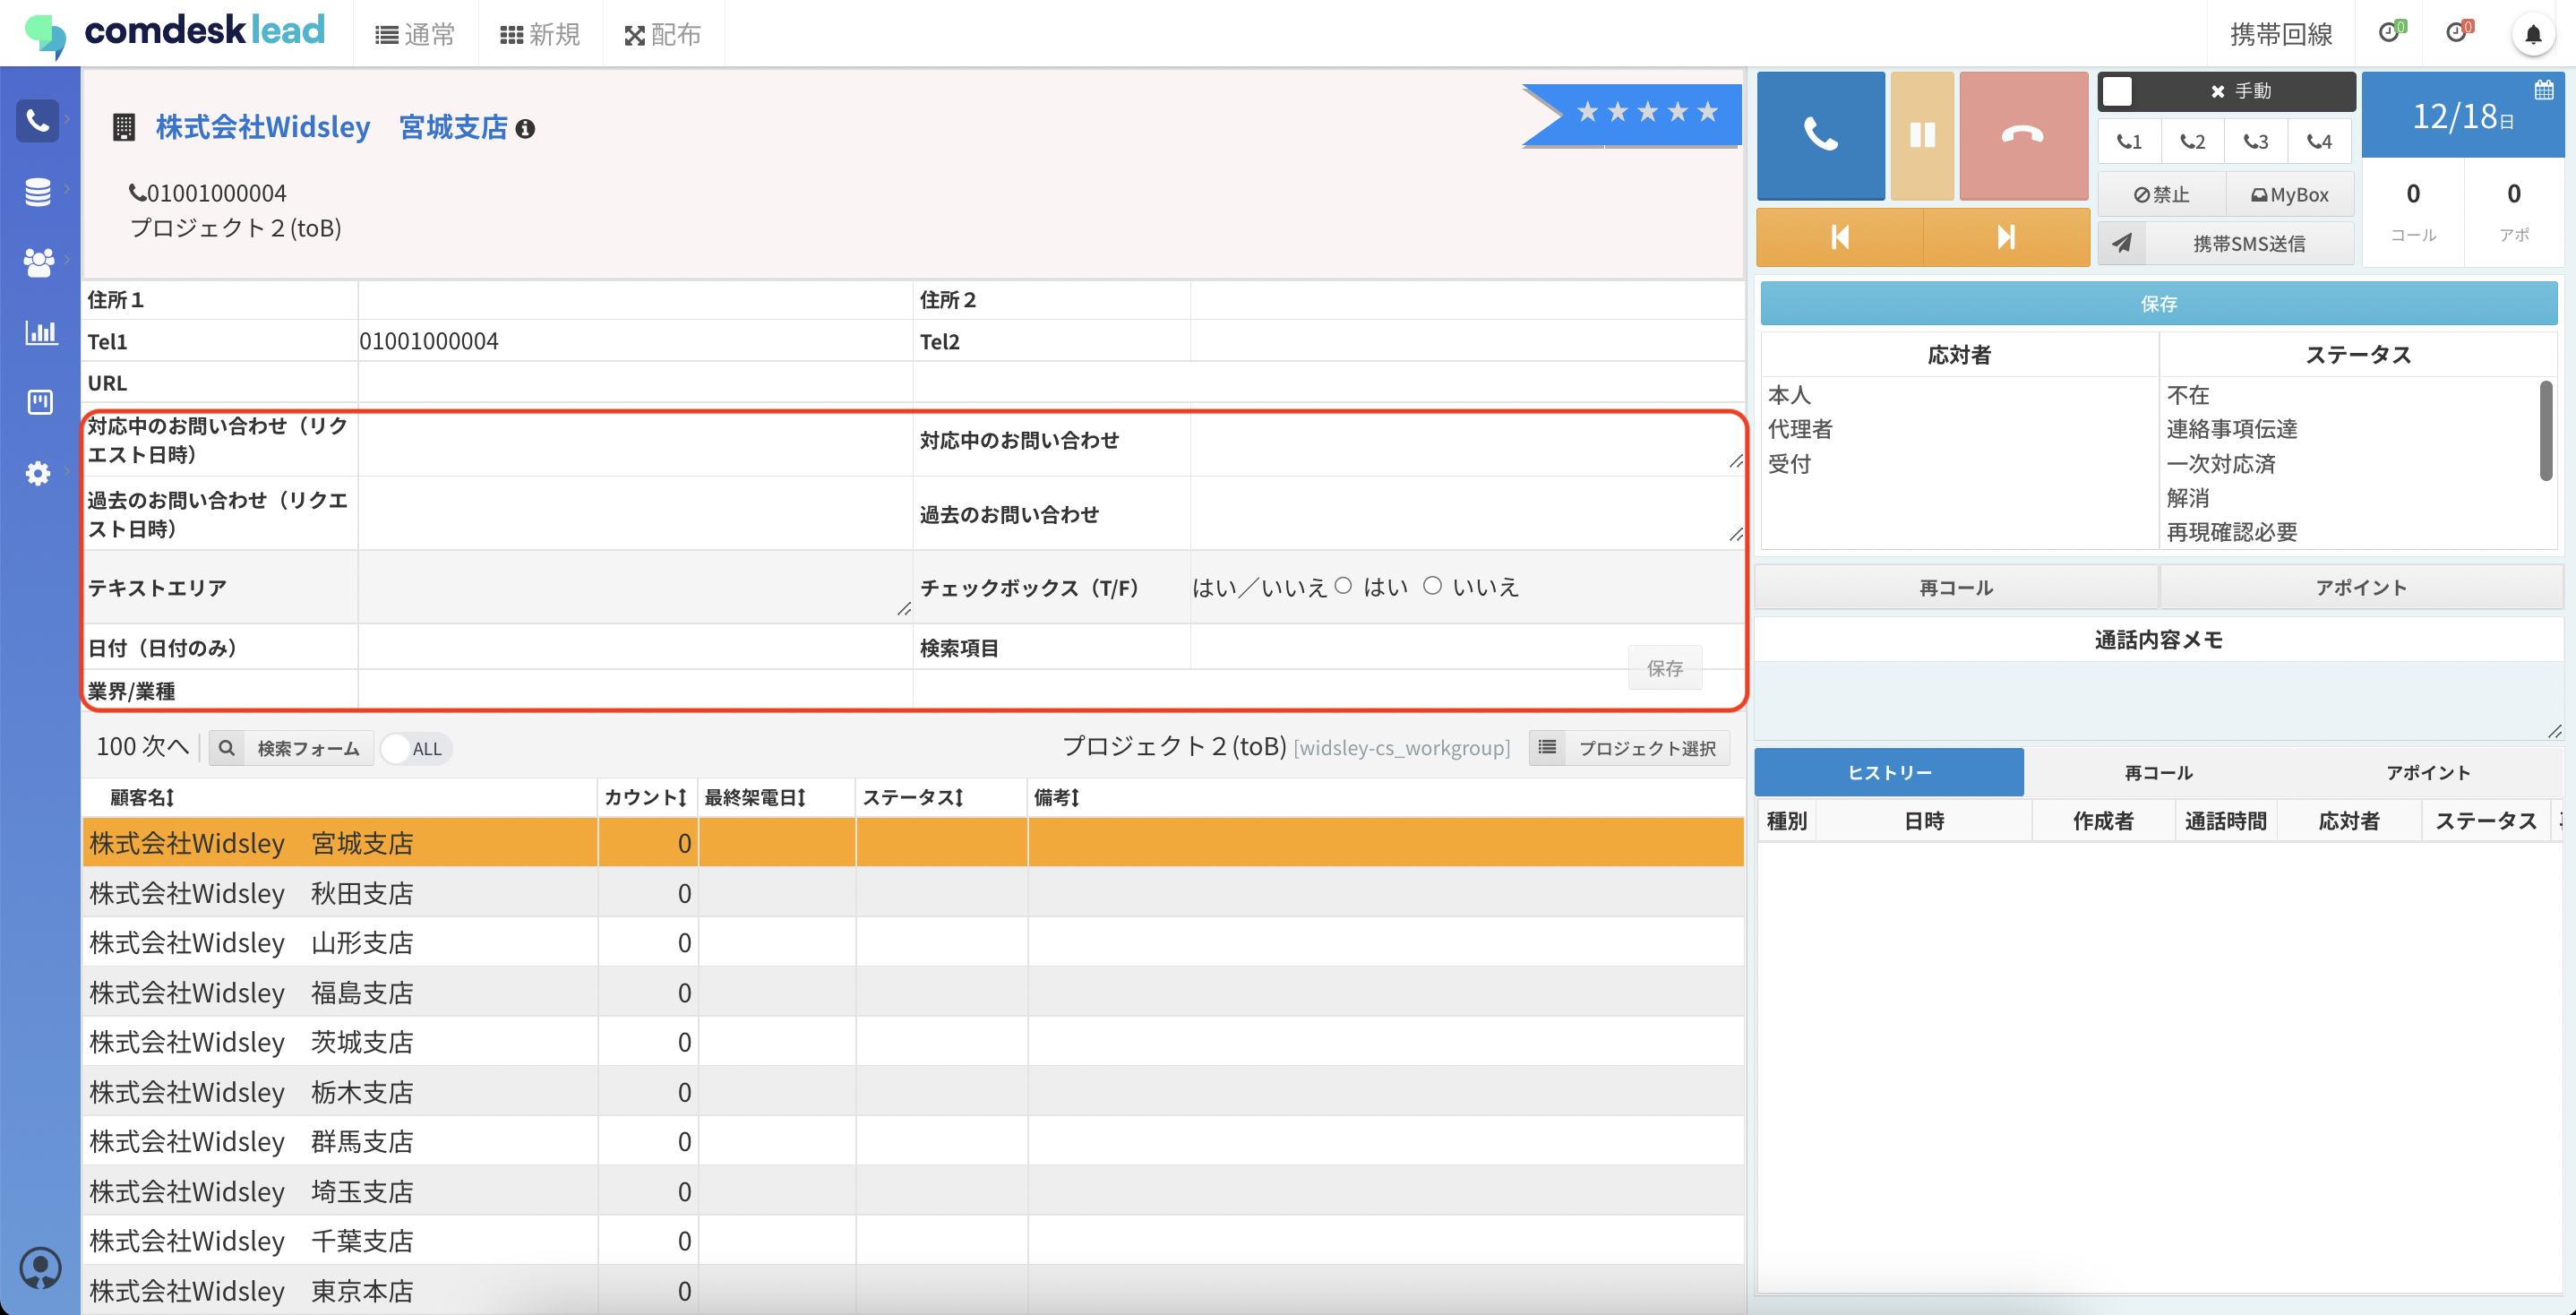Screen dimensions: 2576x1315
Task: Toggle the ALL switch
Action: coord(415,748)
